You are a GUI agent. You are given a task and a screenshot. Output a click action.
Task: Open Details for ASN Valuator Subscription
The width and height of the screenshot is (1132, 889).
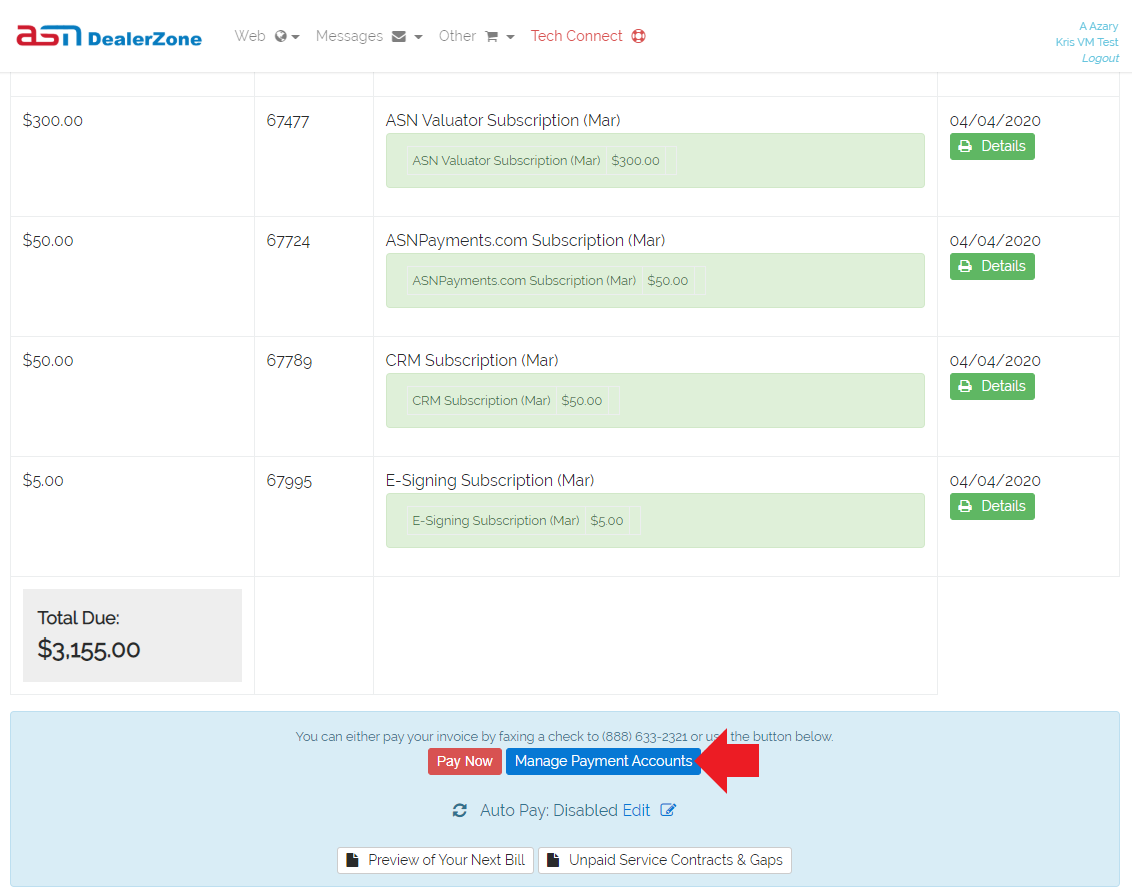(991, 146)
